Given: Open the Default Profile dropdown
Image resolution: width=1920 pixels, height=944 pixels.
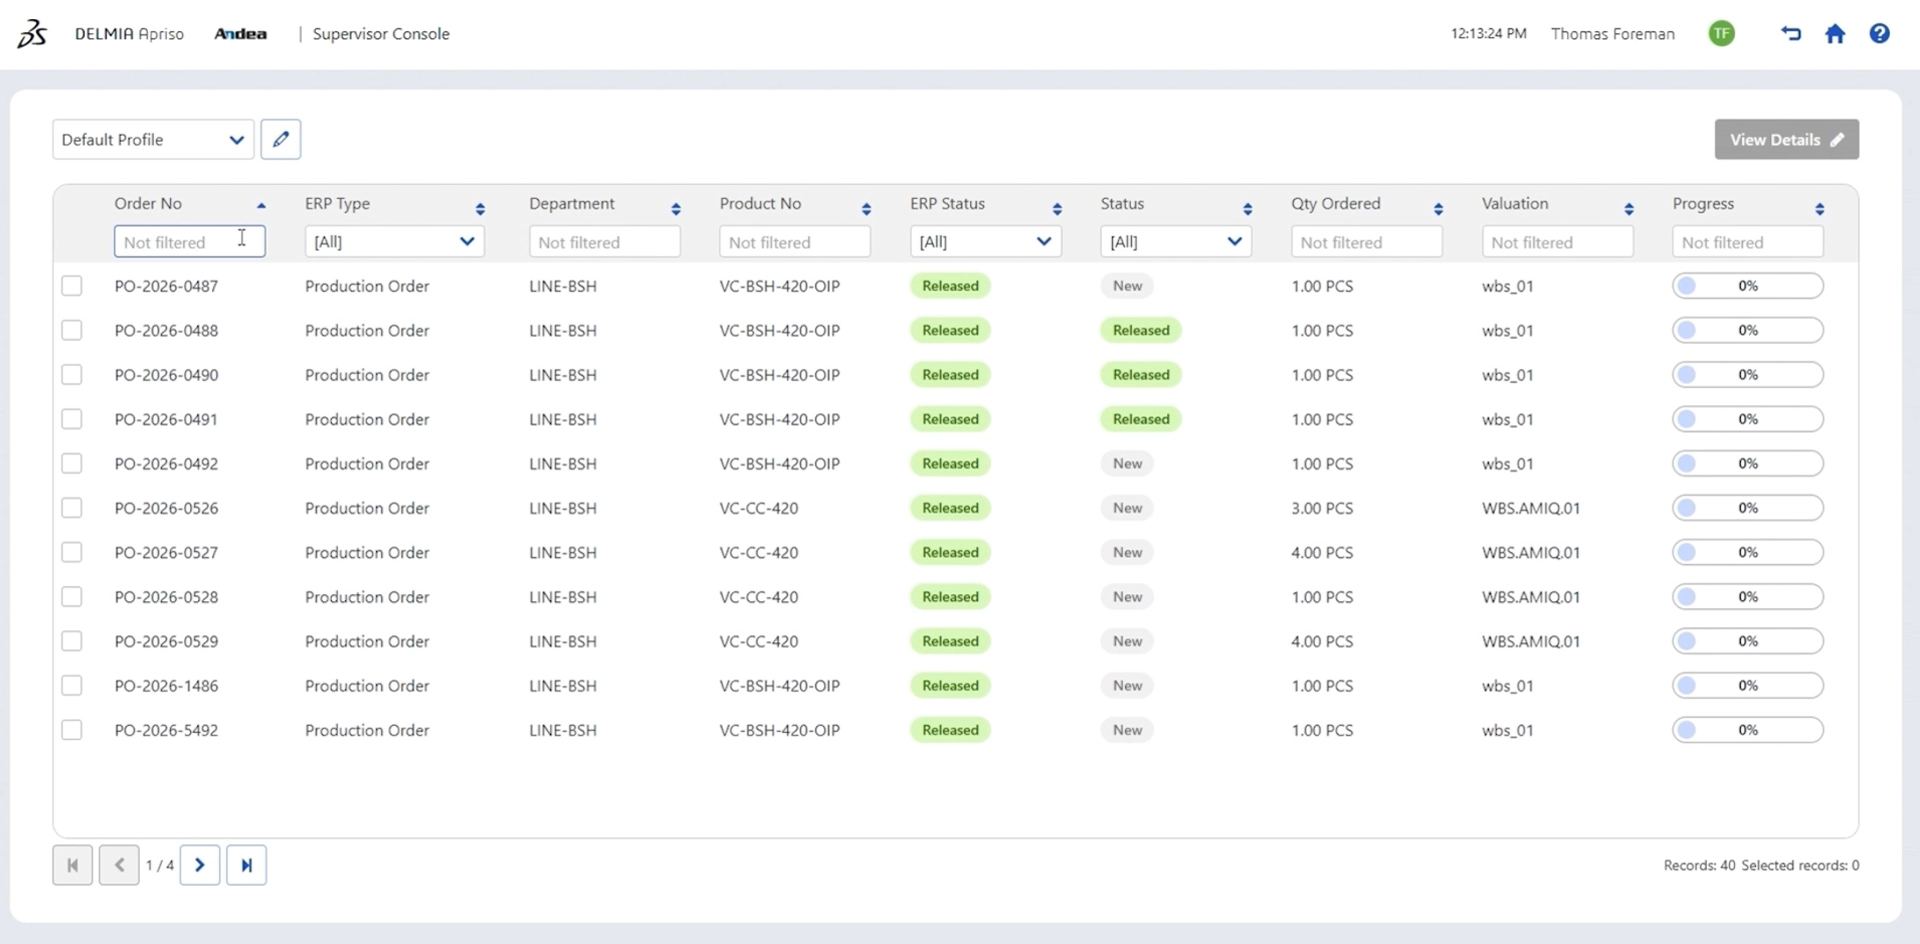Looking at the screenshot, I should point(153,139).
